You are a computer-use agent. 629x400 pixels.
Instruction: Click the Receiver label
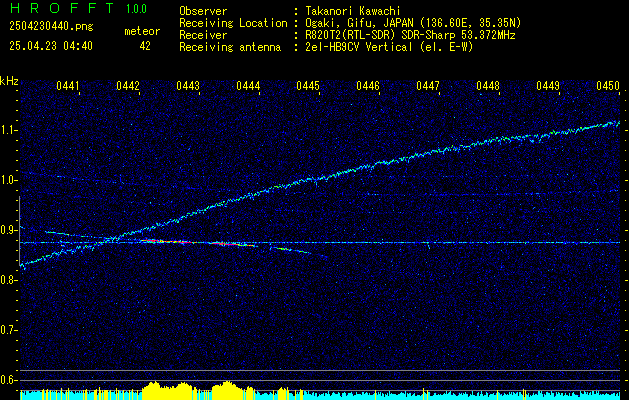click(203, 35)
